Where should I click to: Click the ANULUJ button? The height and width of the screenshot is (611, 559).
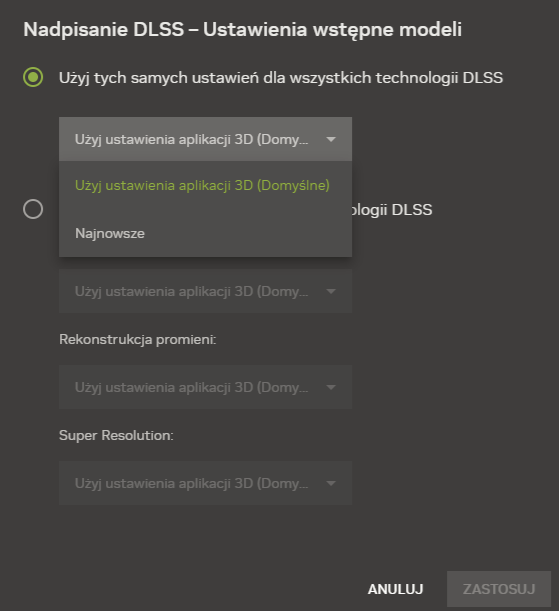395,589
